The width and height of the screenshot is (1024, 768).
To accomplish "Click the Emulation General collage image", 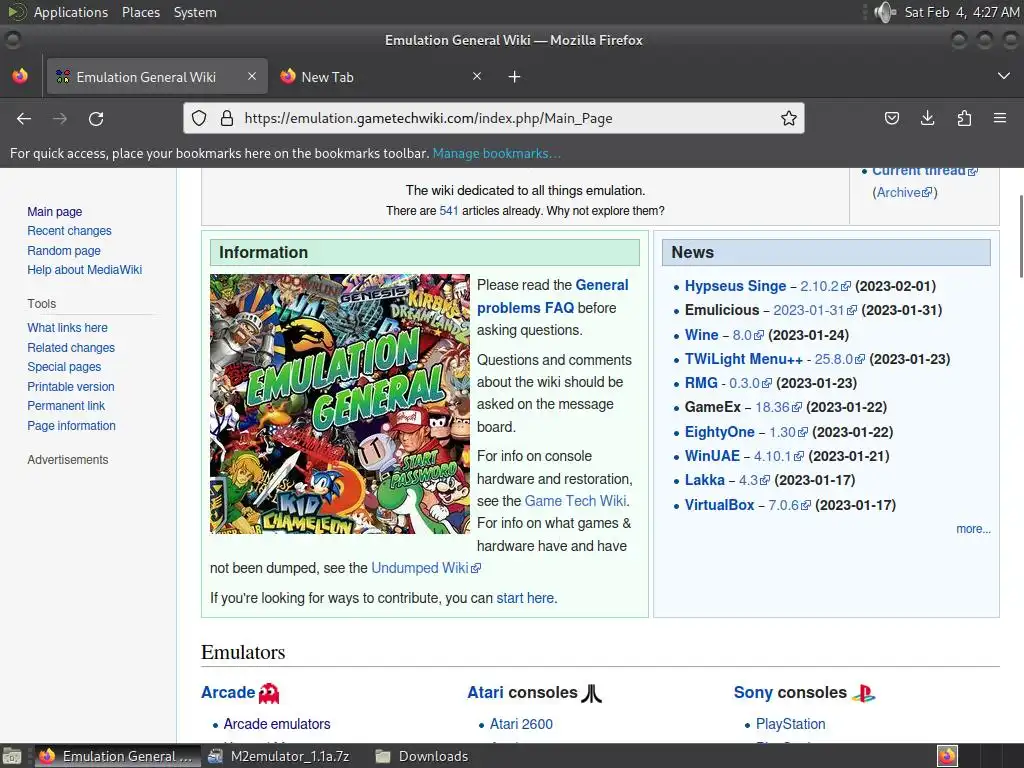I will pos(340,404).
